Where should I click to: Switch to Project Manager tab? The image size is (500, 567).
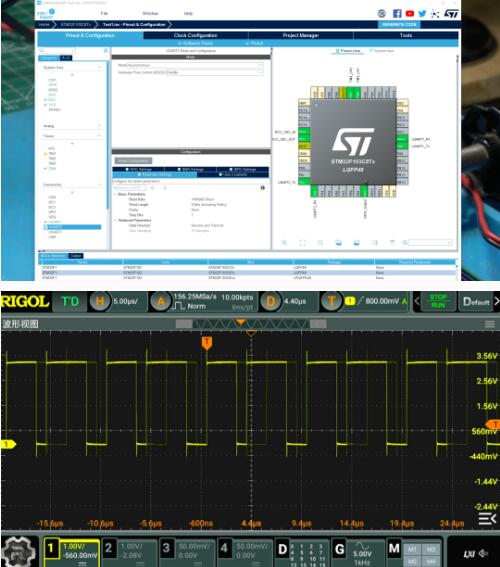[x=301, y=35]
